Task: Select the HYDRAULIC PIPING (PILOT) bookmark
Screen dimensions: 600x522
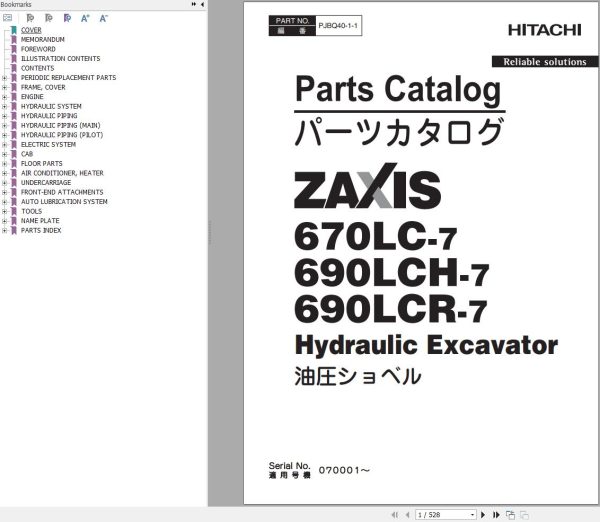Action: pos(62,135)
